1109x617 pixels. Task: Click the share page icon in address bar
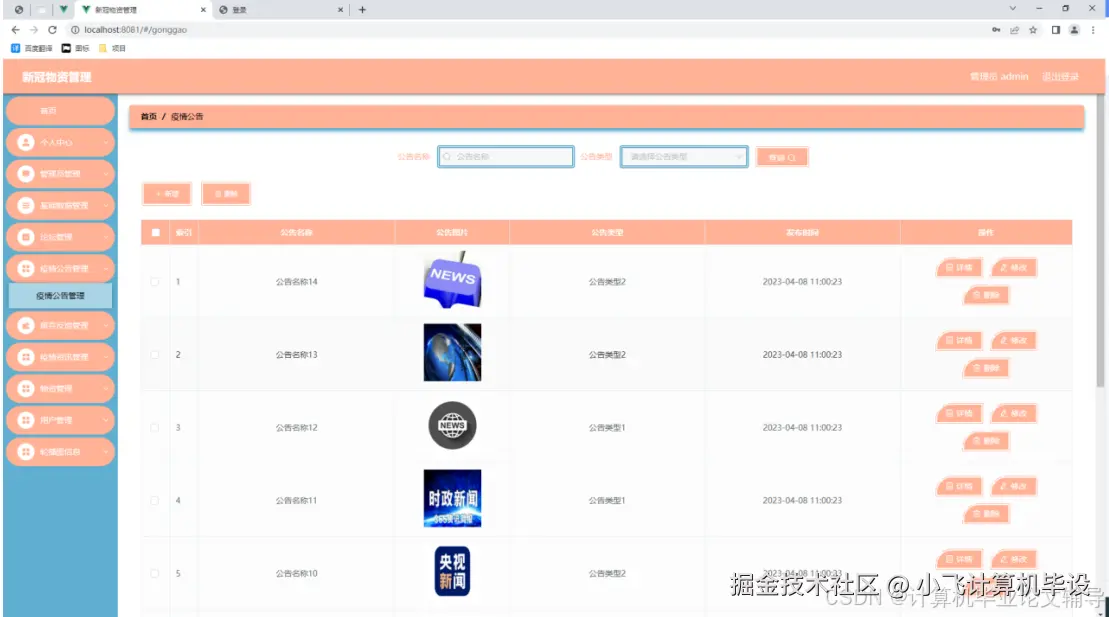[x=1015, y=30]
